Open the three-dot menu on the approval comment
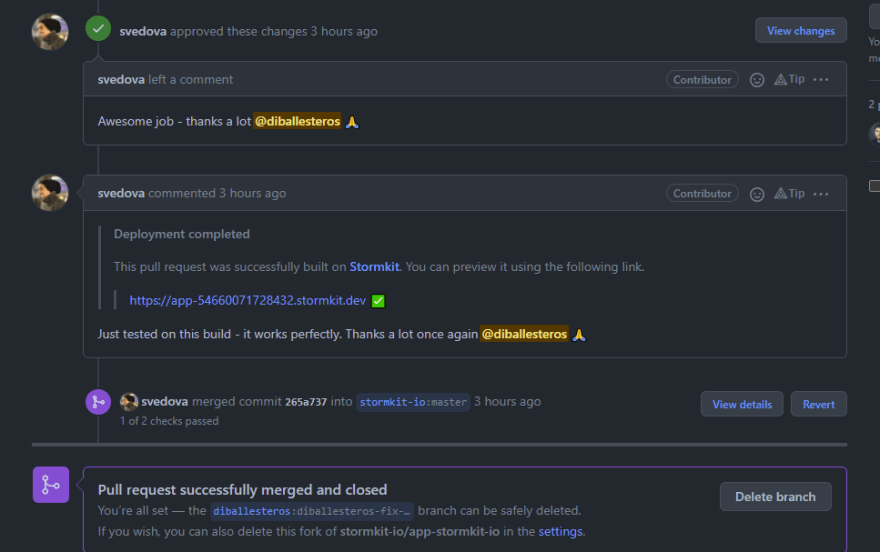This screenshot has height=552, width=880. click(x=821, y=80)
